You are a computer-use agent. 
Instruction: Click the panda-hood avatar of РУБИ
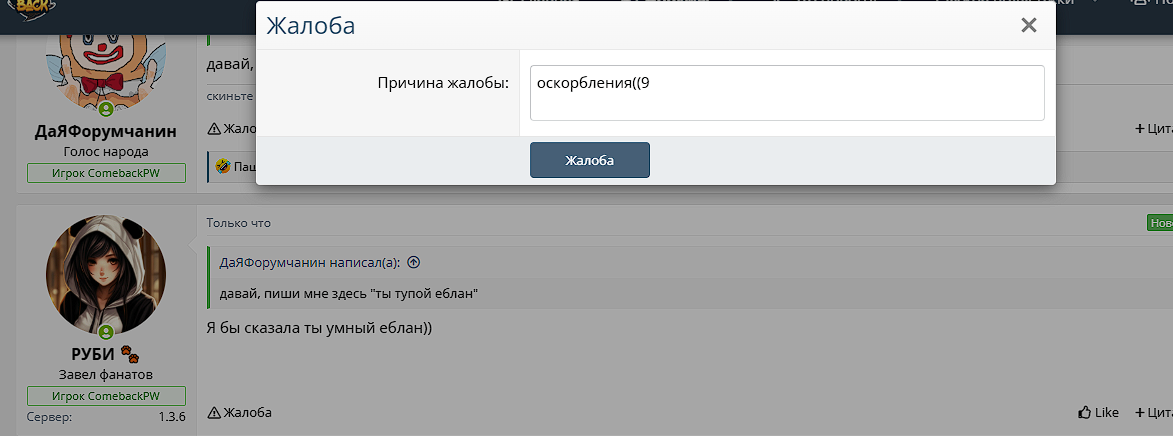click(106, 274)
